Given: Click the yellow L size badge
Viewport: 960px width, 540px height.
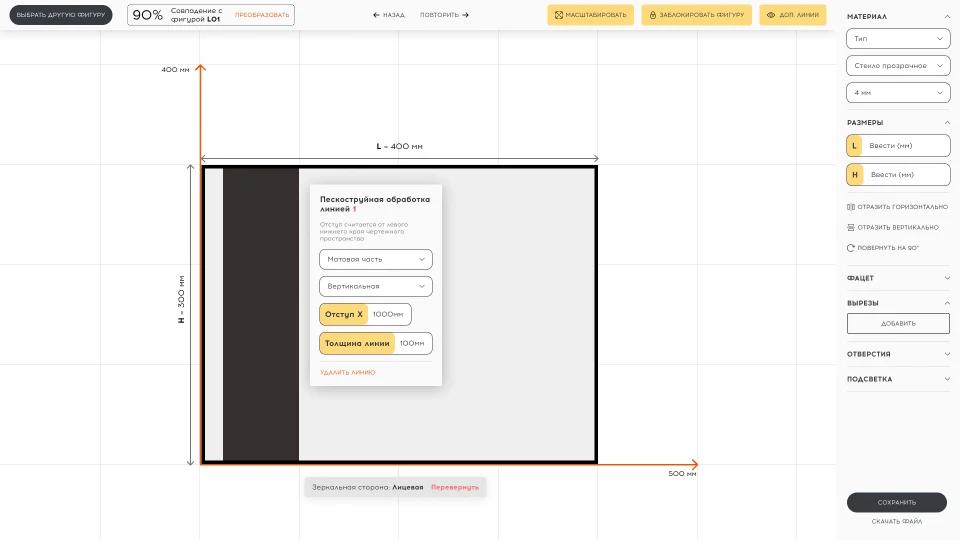Looking at the screenshot, I should coord(854,146).
